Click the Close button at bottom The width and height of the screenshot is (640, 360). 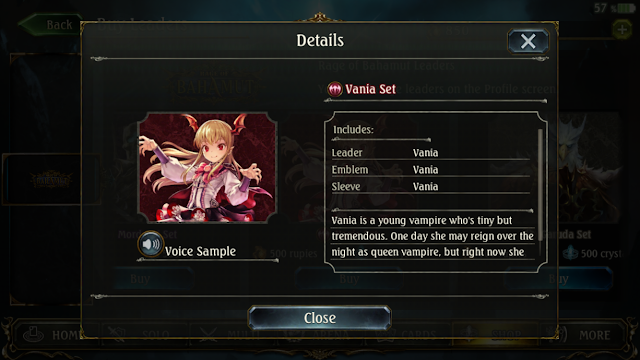pos(320,318)
